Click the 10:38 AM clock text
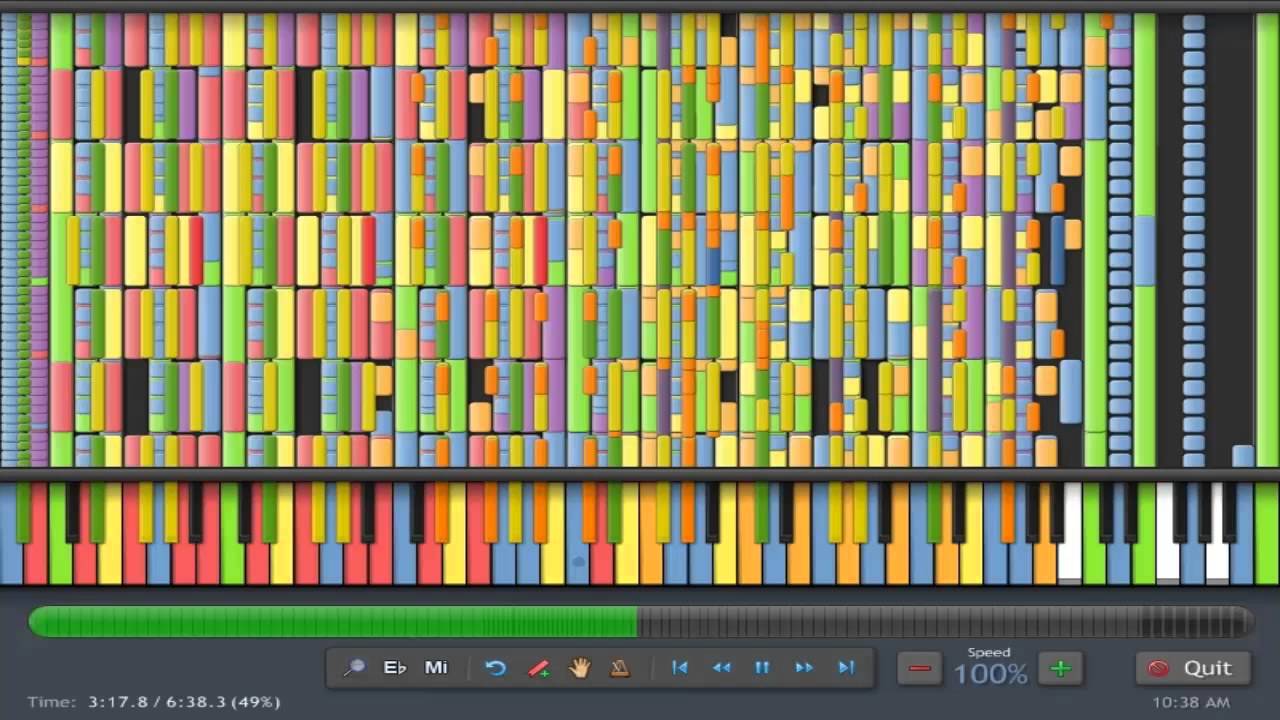This screenshot has width=1280, height=720. coord(1191,702)
